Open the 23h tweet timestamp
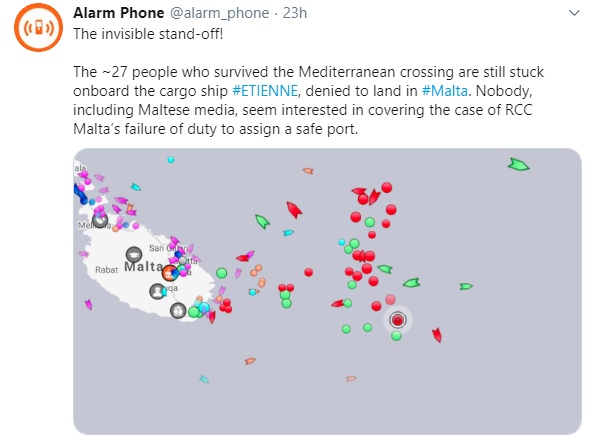 tap(295, 13)
